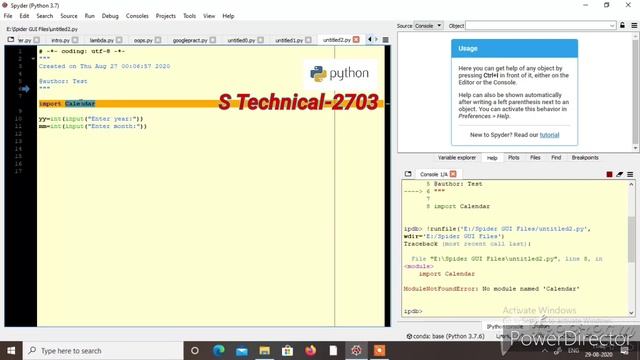This screenshot has width=640, height=360.
Task: Switch to the Find tab
Action: coord(556,158)
